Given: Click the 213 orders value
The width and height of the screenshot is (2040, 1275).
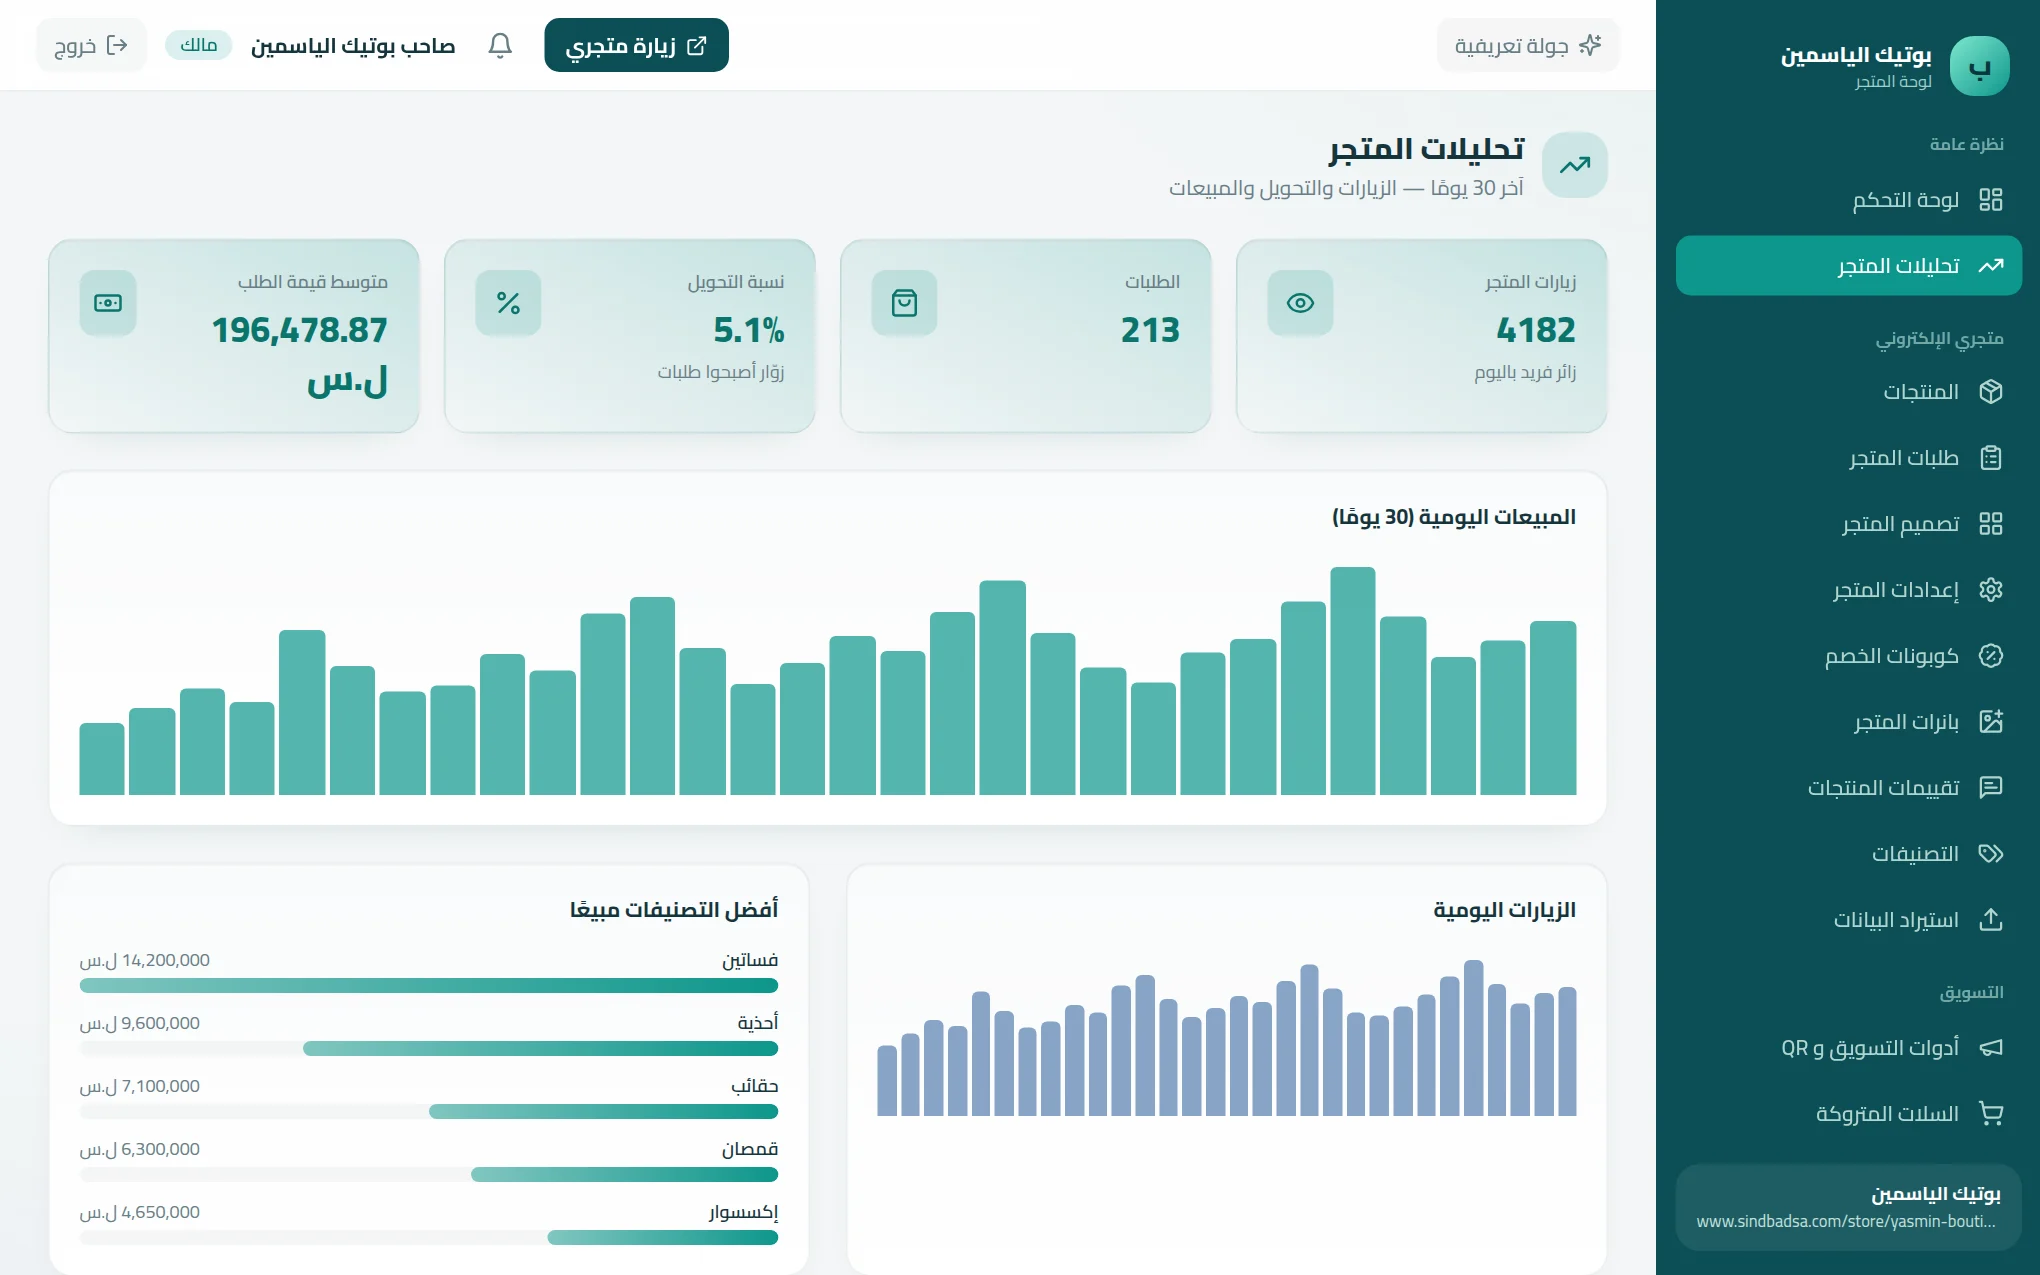Looking at the screenshot, I should [1150, 330].
